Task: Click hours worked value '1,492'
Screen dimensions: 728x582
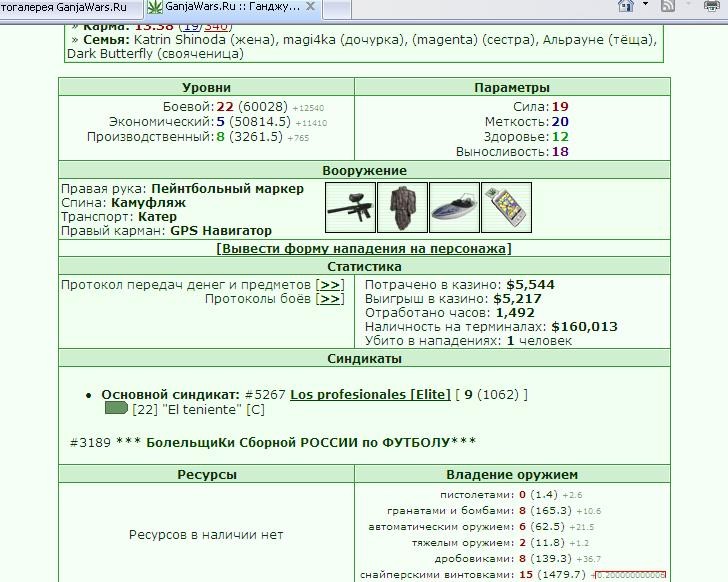Action: pos(515,312)
